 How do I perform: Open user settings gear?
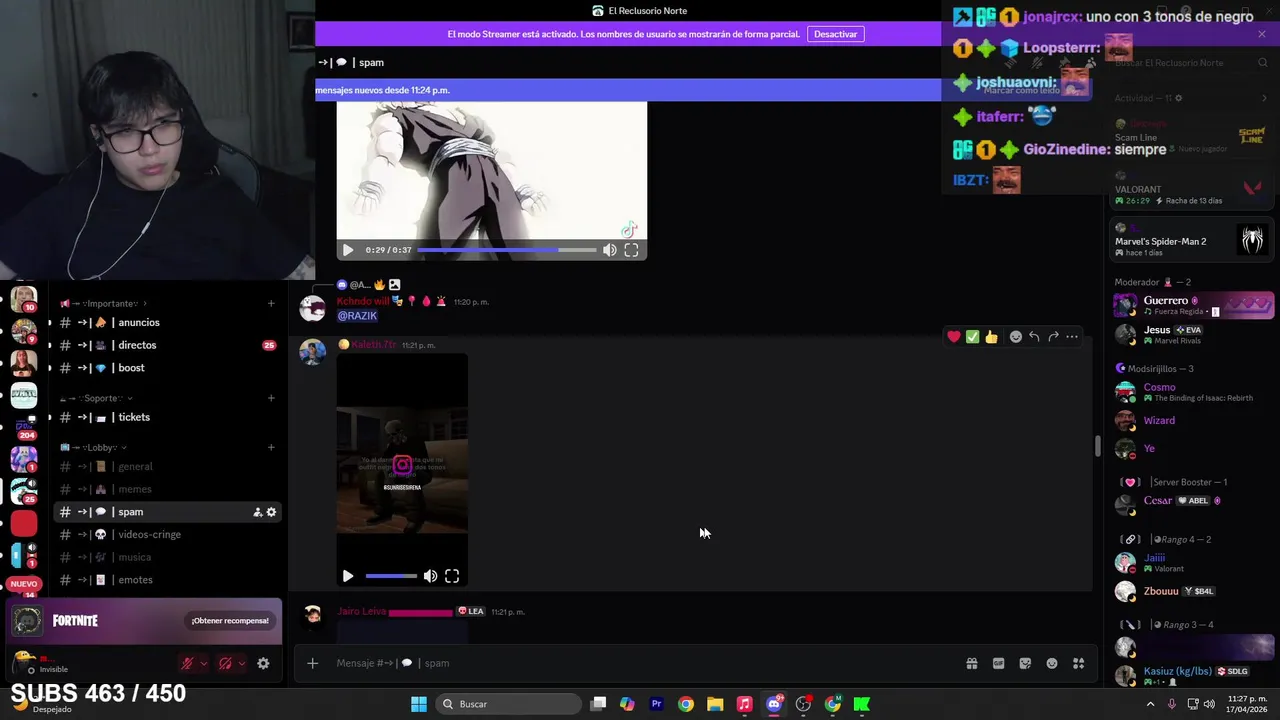(x=263, y=663)
